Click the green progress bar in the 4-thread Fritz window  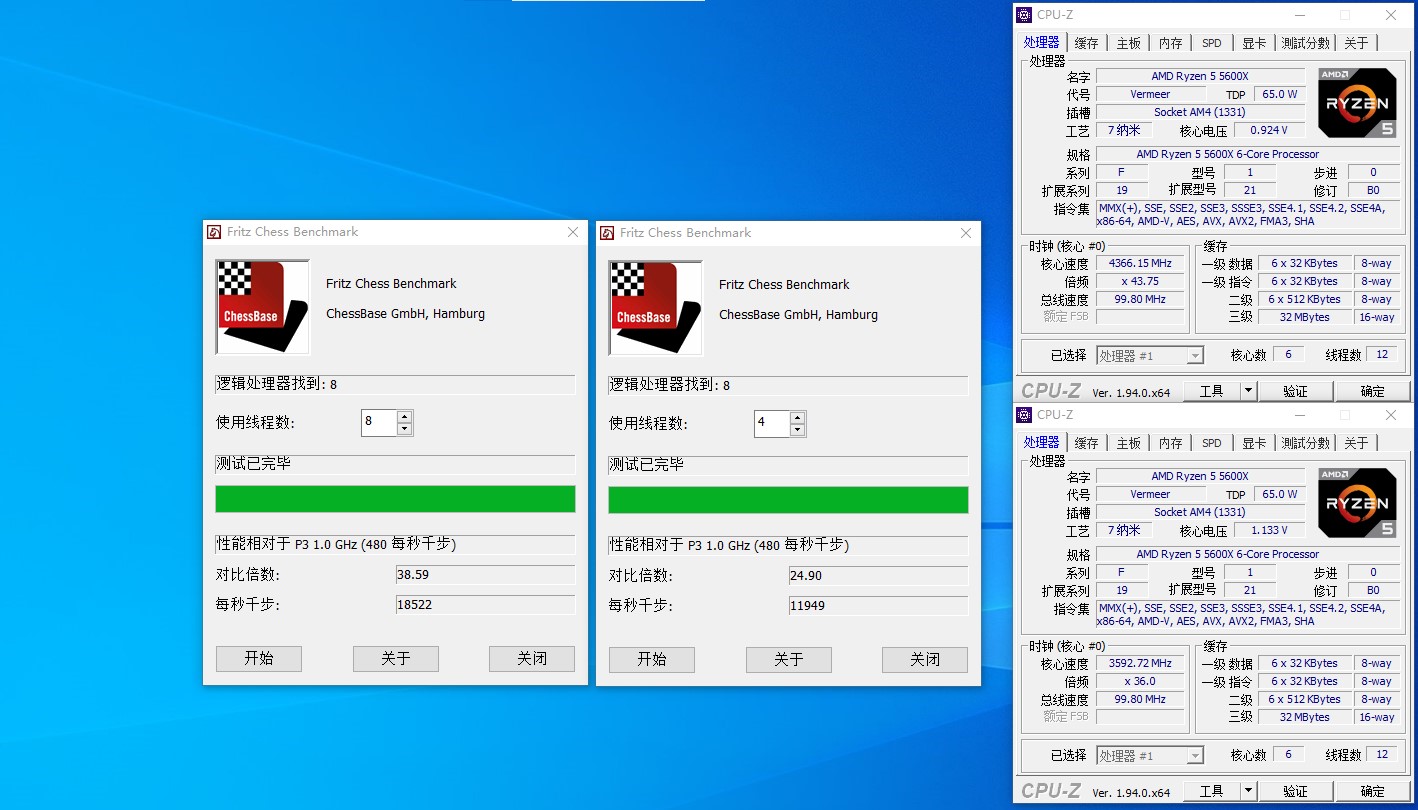click(789, 500)
